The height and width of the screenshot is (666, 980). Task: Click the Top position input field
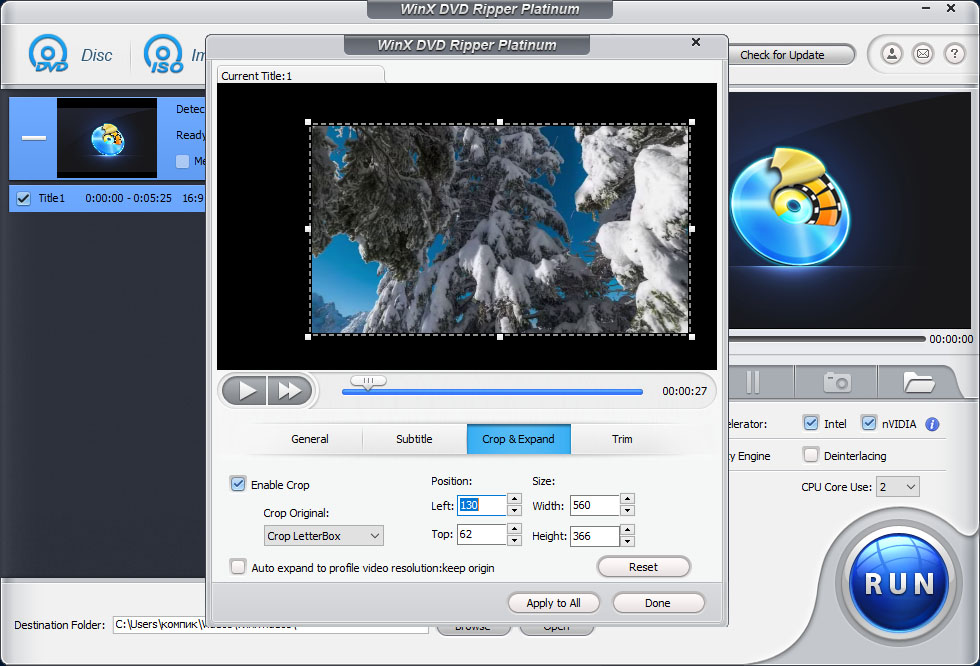pos(481,534)
